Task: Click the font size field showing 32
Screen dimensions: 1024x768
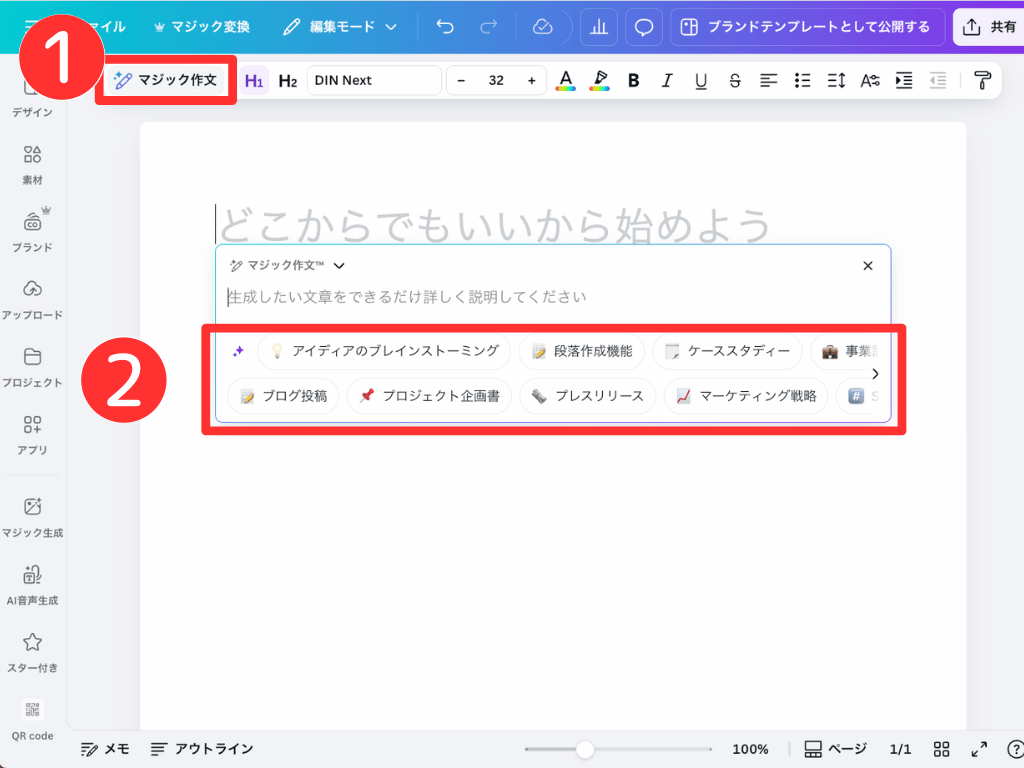Action: (496, 80)
